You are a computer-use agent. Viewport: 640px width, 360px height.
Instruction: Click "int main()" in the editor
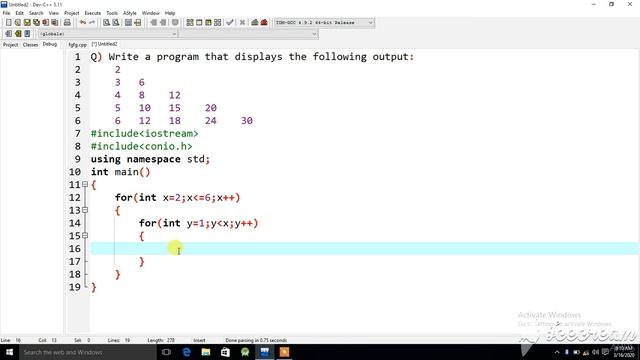coord(120,172)
